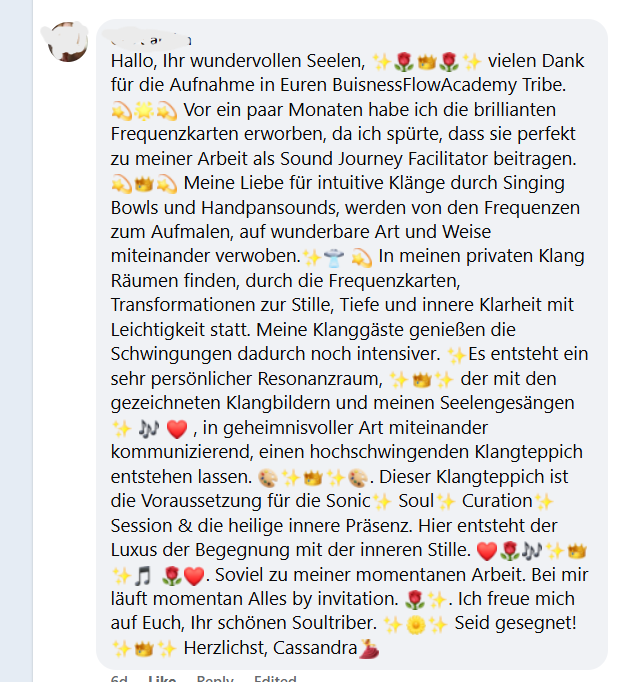Open the Edited history link
The width and height of the screenshot is (636, 682).
point(275,679)
